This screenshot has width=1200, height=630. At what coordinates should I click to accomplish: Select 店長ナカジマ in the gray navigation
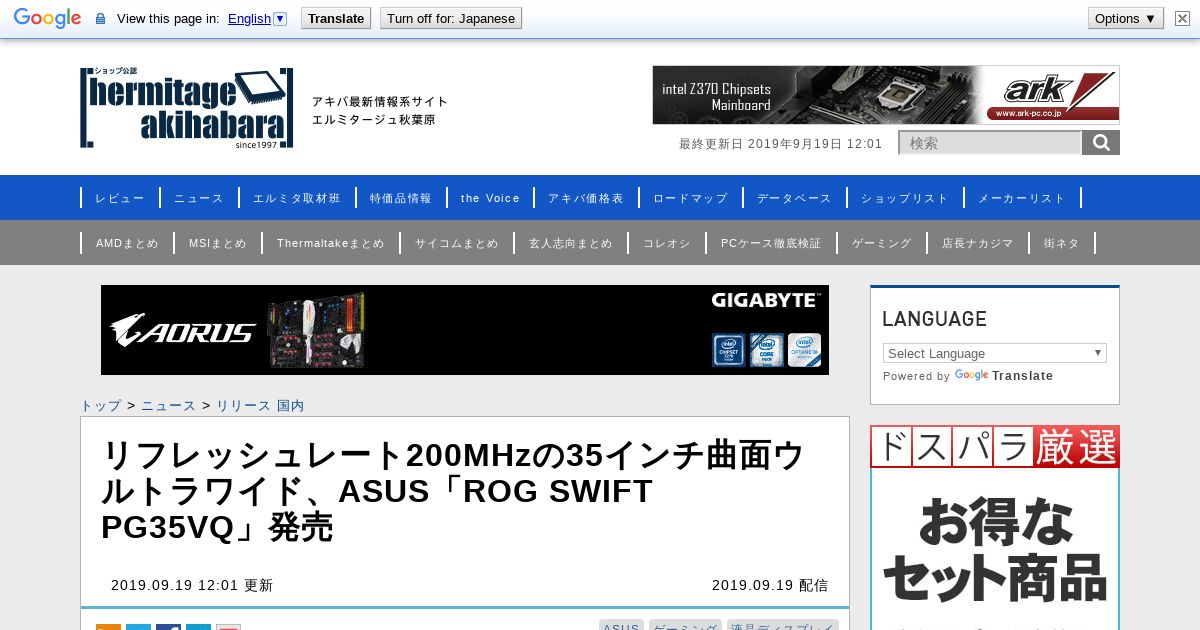(978, 243)
